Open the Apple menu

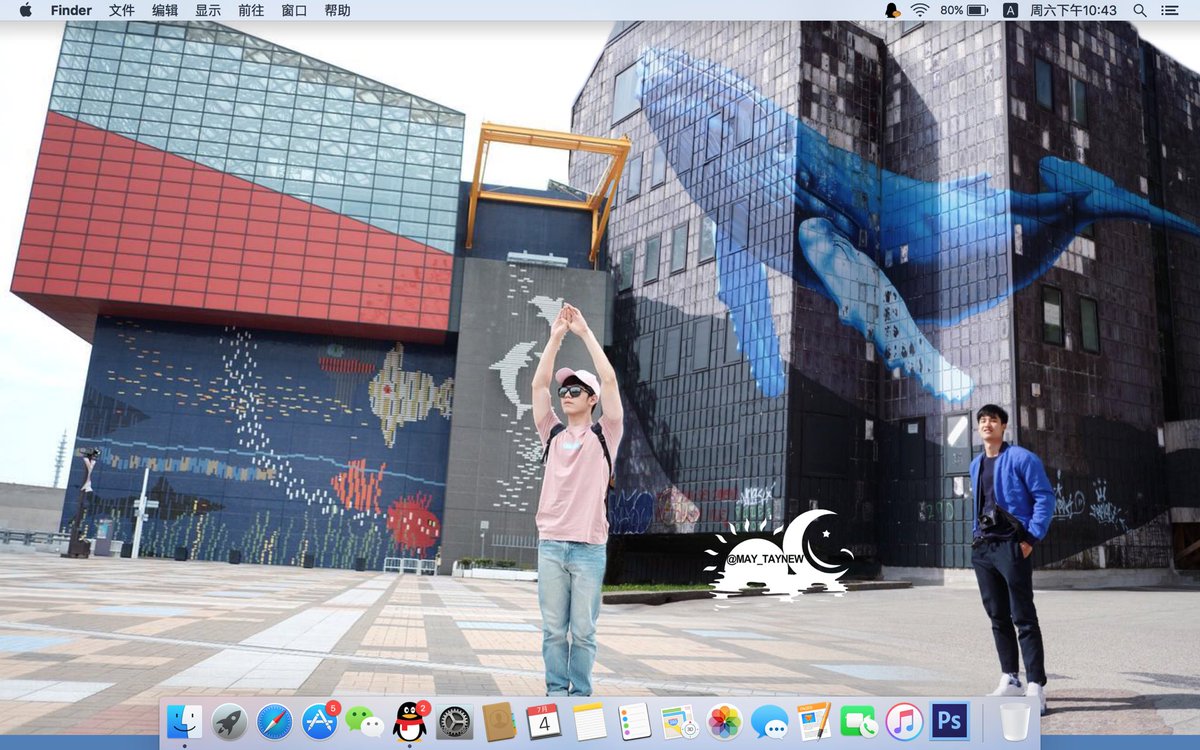25,10
